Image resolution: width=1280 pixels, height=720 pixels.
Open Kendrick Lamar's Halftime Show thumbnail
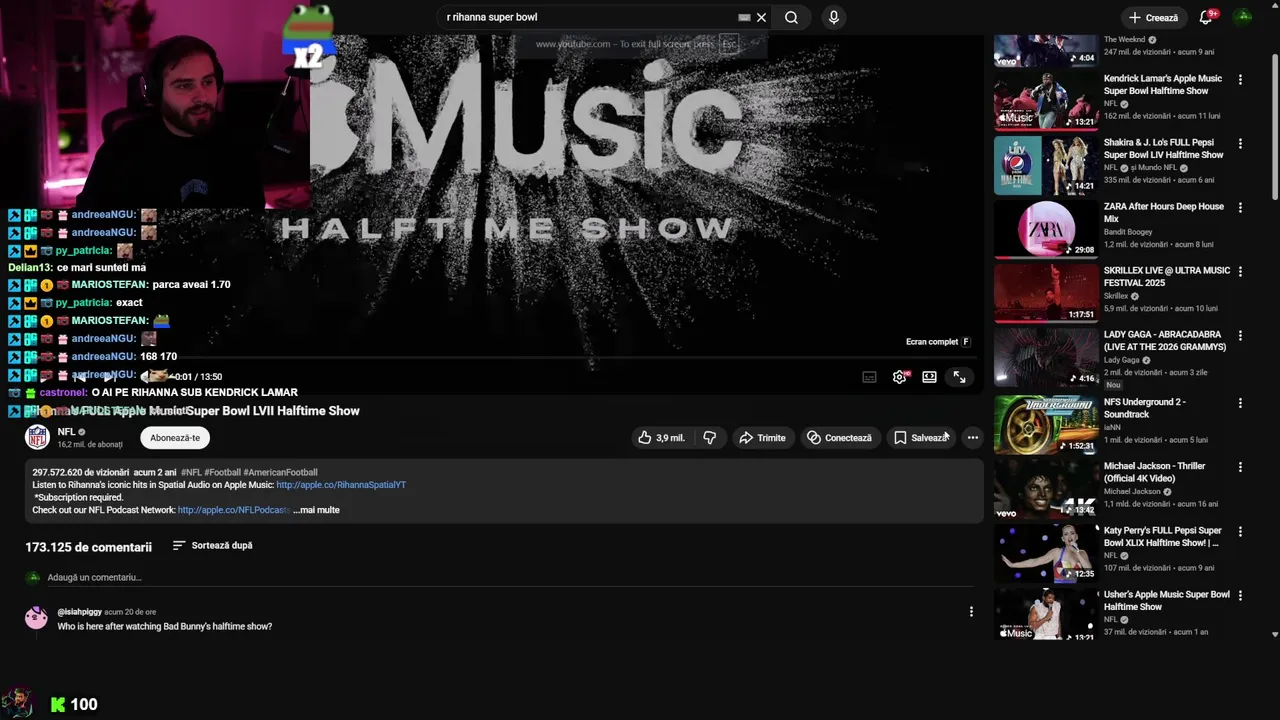click(x=1045, y=101)
